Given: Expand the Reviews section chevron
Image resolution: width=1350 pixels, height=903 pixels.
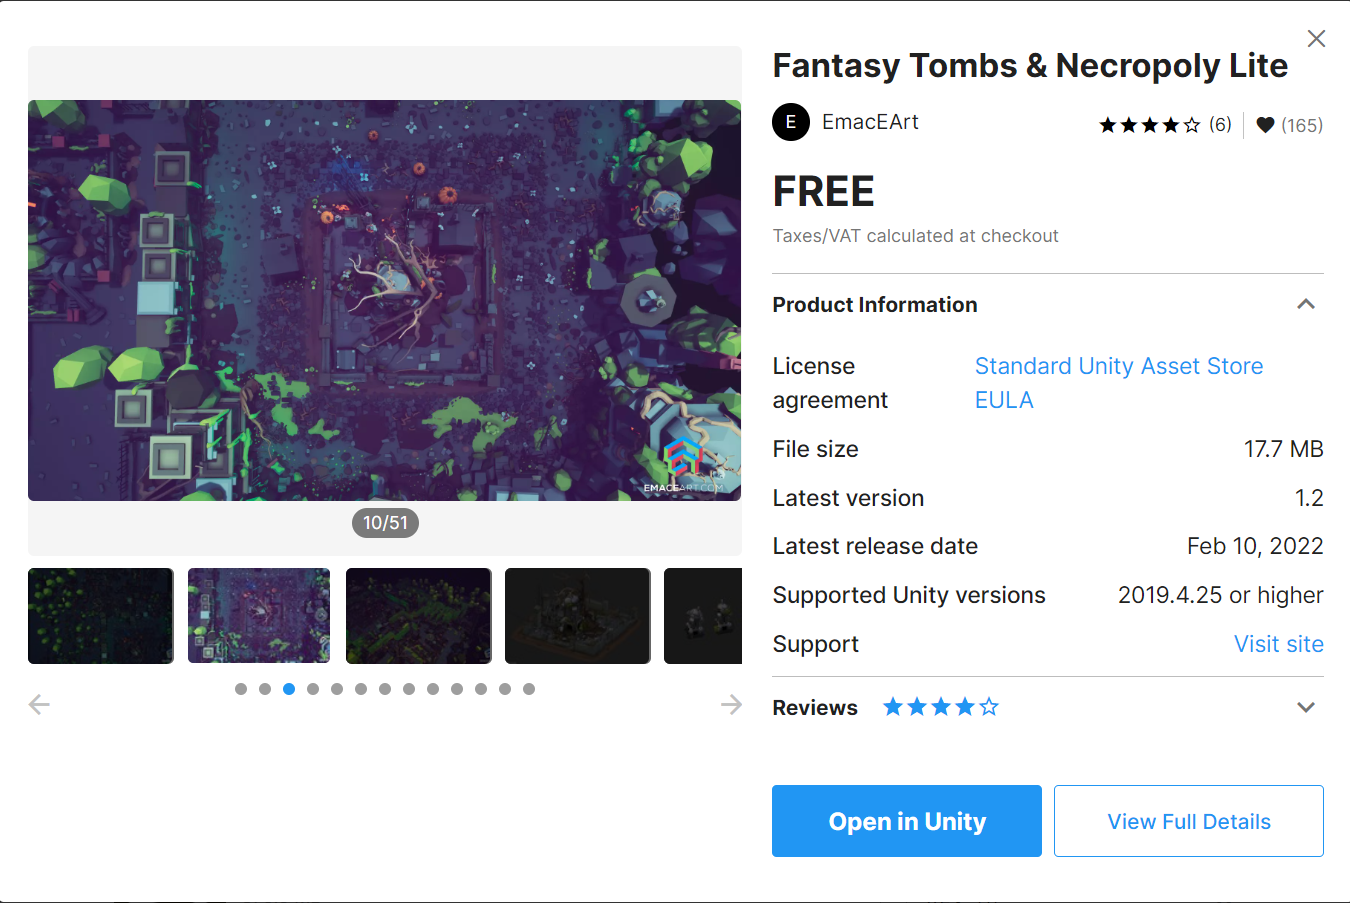Looking at the screenshot, I should (x=1306, y=707).
